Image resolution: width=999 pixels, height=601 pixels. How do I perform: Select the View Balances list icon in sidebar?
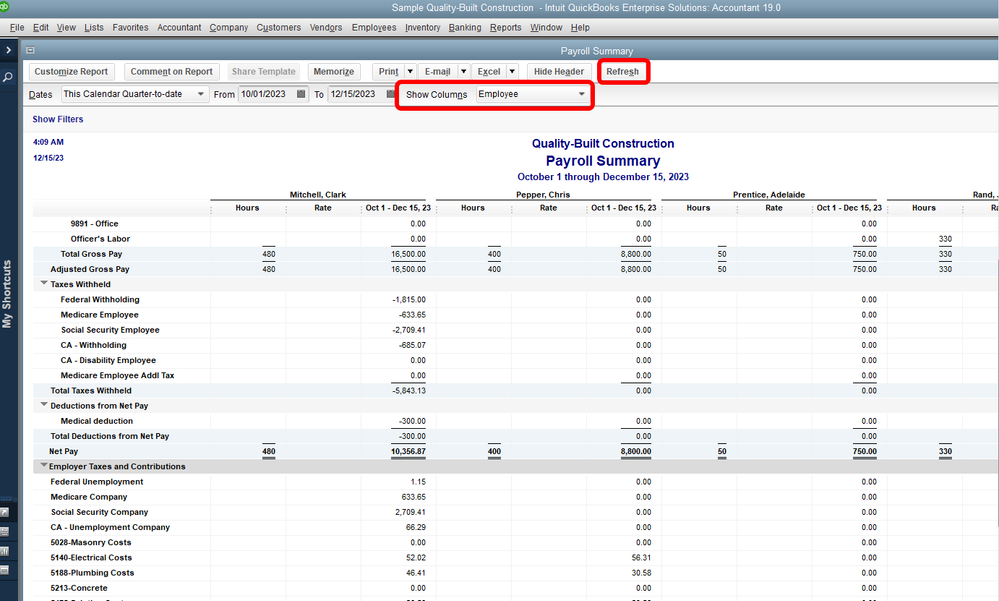pos(4,532)
